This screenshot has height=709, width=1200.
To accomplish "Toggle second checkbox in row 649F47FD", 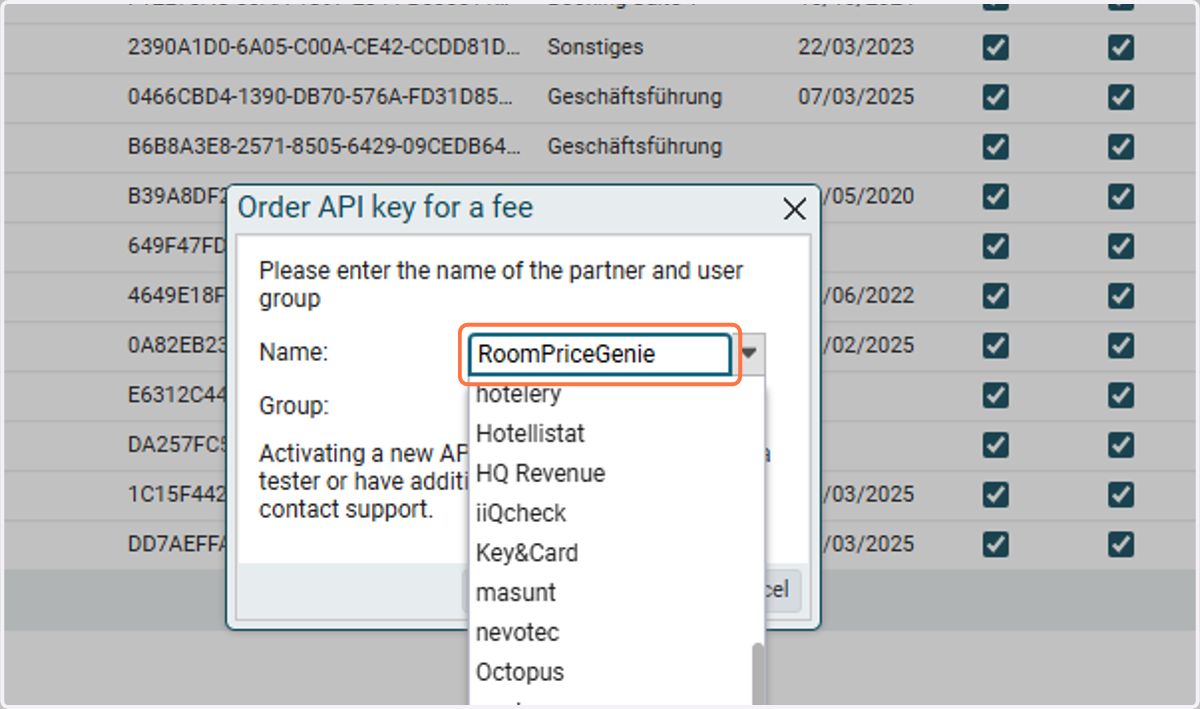I will pos(1121,246).
